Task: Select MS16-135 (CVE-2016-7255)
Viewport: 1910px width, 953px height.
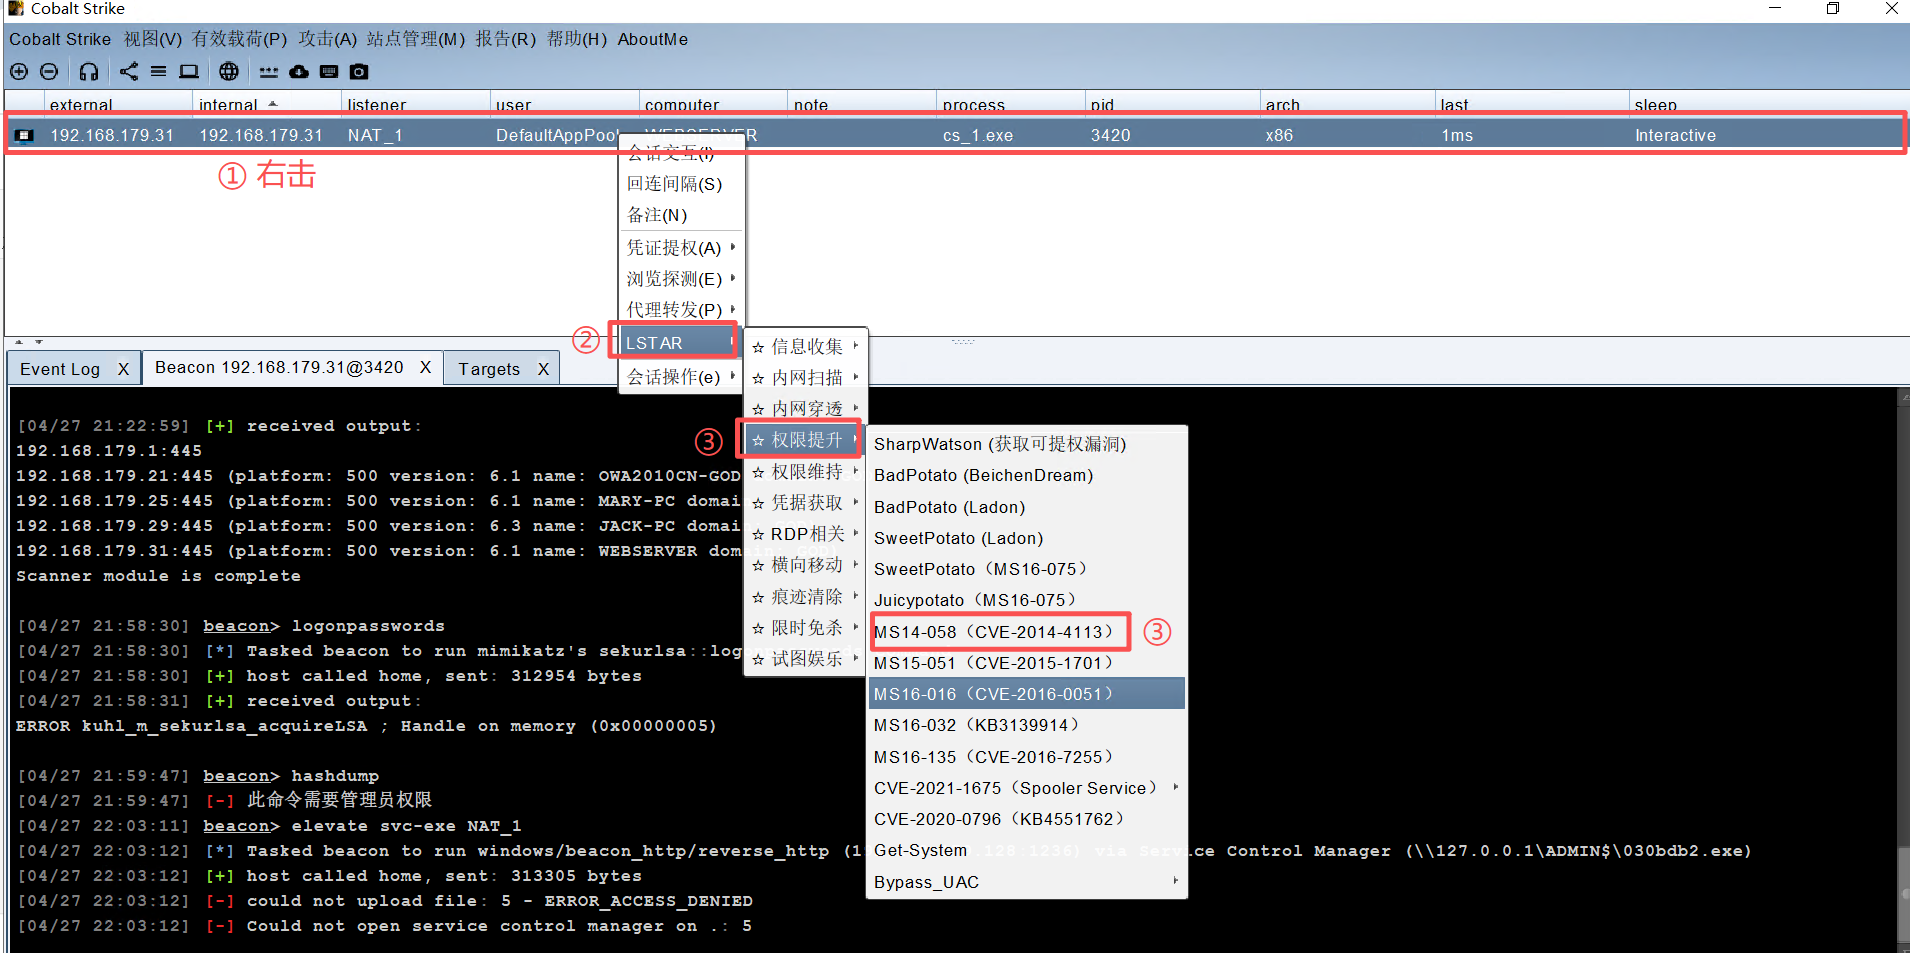Action: pos(1027,757)
